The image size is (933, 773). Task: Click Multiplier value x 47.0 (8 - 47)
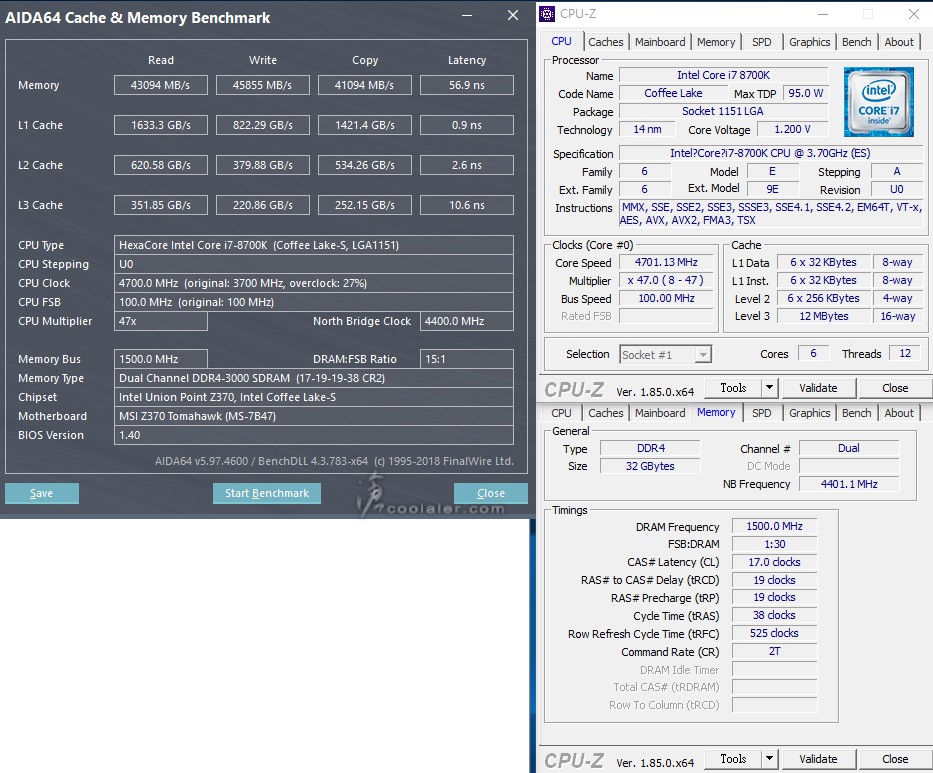666,280
